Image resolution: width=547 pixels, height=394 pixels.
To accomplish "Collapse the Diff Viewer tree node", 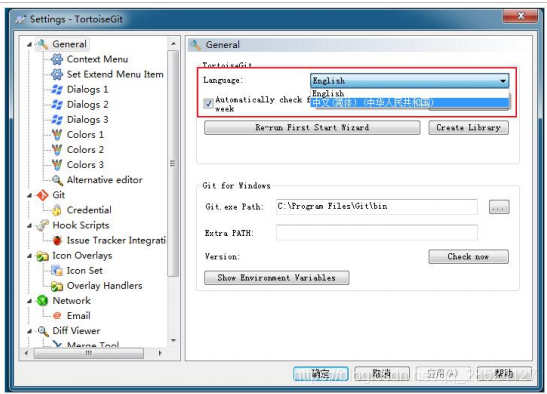I will tap(30, 331).
